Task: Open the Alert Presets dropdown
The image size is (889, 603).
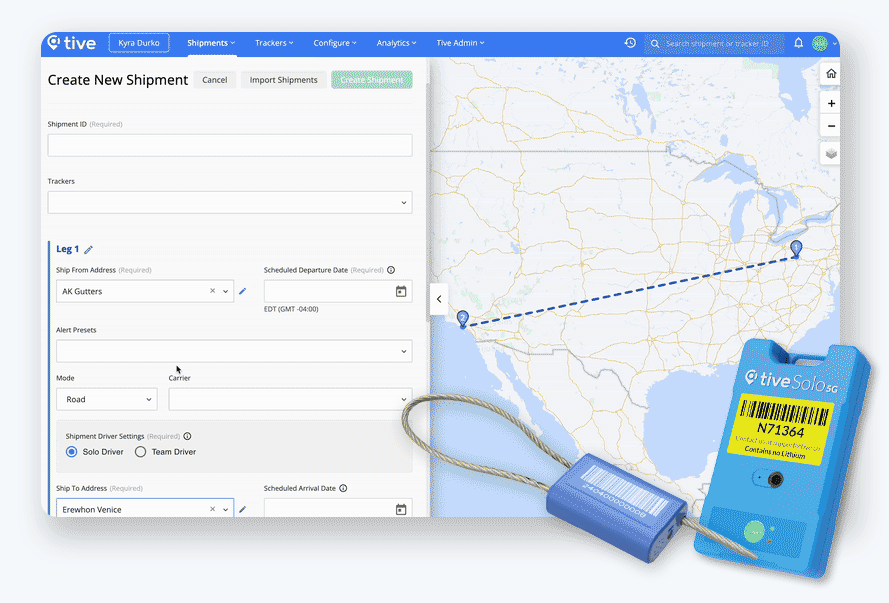Action: click(234, 351)
